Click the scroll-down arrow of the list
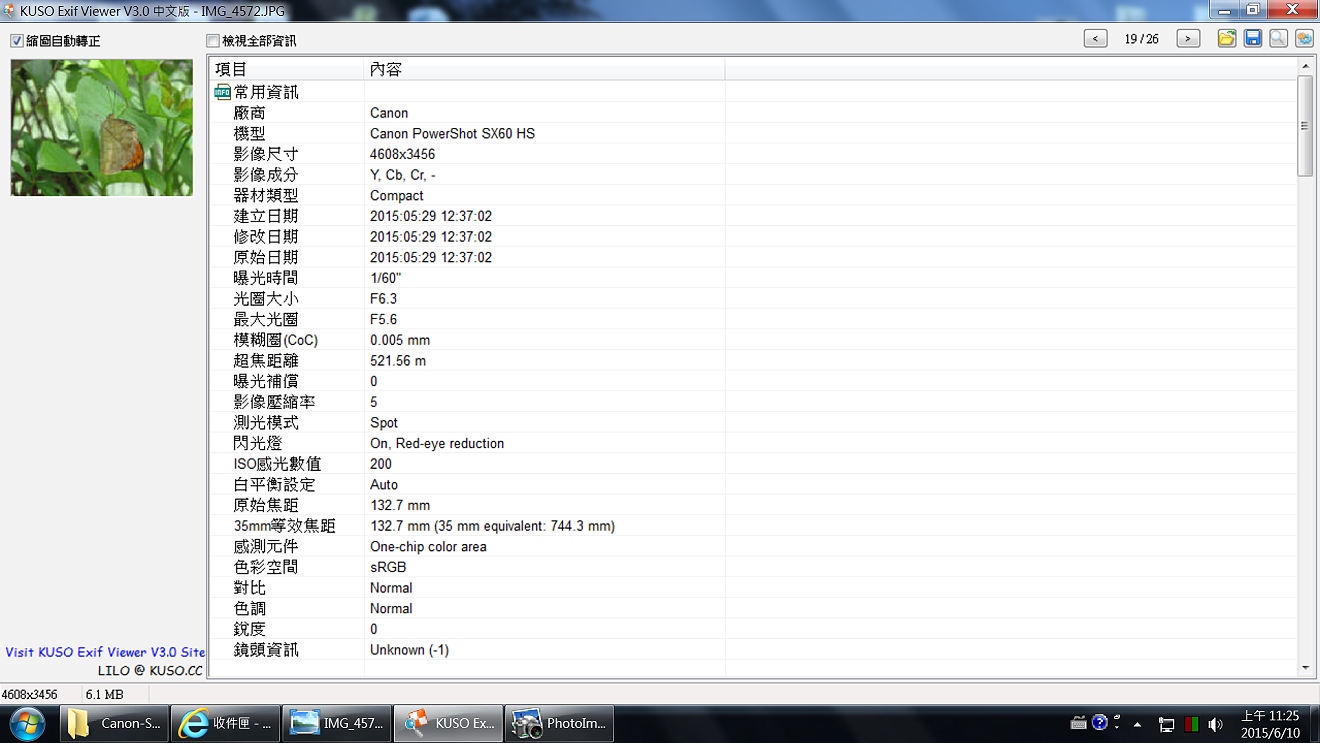1320x743 pixels. (1305, 668)
